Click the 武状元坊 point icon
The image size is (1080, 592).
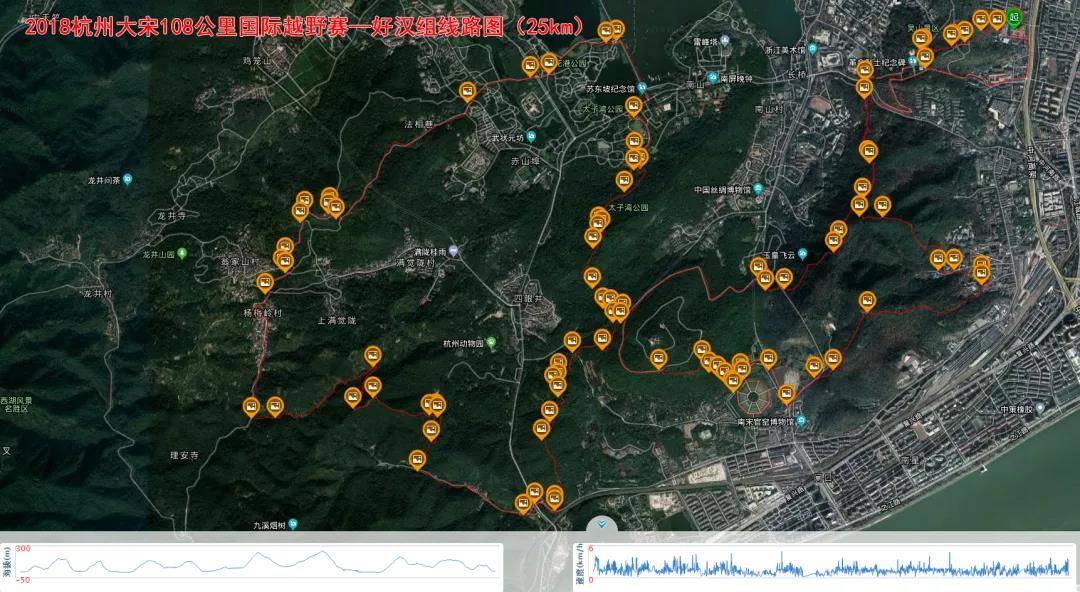point(531,137)
